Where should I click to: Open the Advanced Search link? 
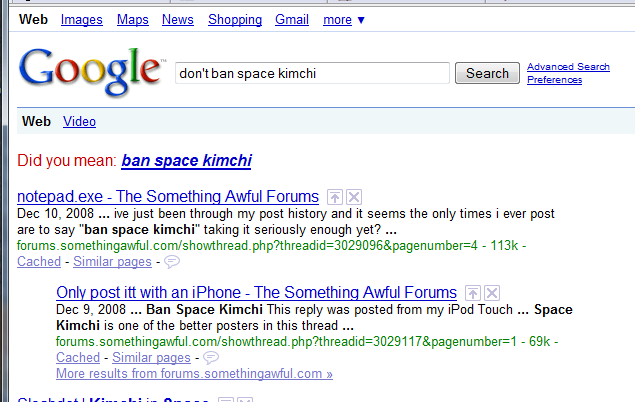[x=568, y=67]
